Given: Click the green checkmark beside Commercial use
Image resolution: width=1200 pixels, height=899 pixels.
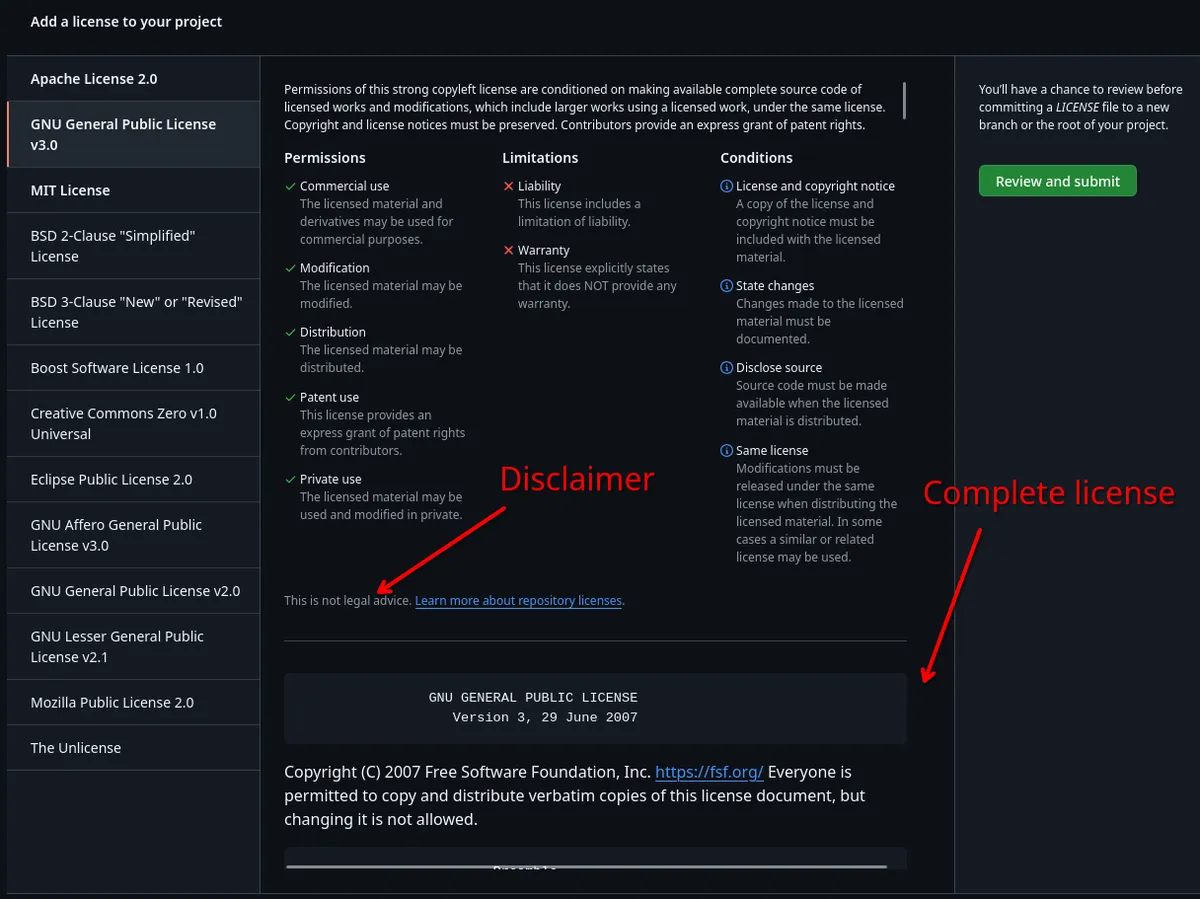Looking at the screenshot, I should click(x=290, y=186).
